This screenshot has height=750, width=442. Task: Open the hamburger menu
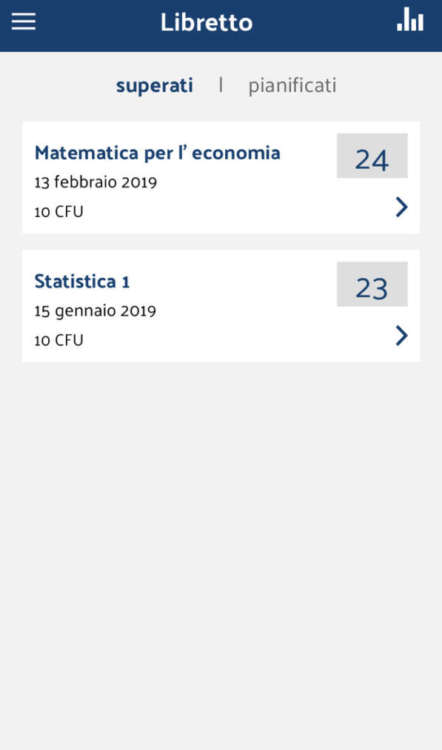[x=23, y=22]
